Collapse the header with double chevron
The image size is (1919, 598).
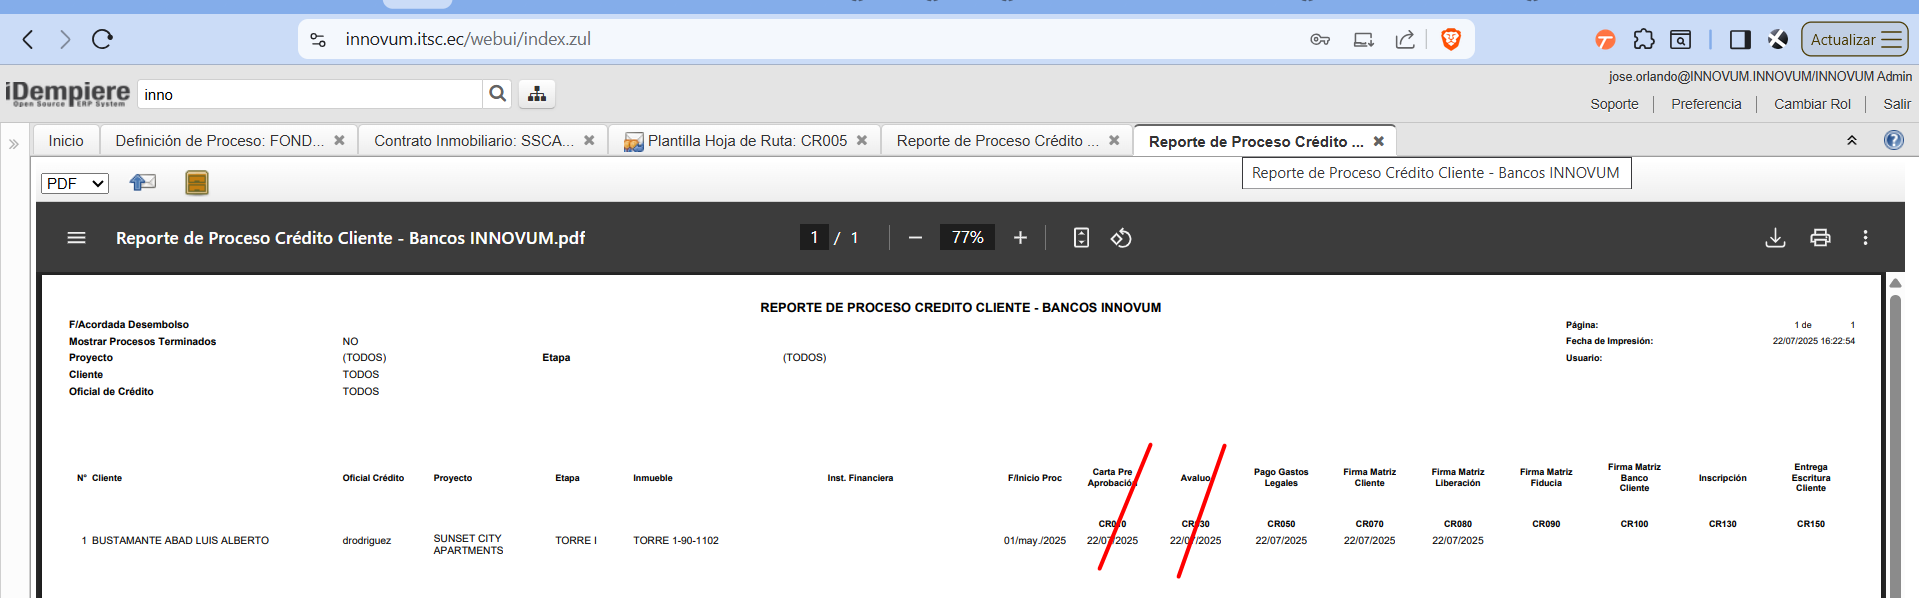tap(1852, 141)
